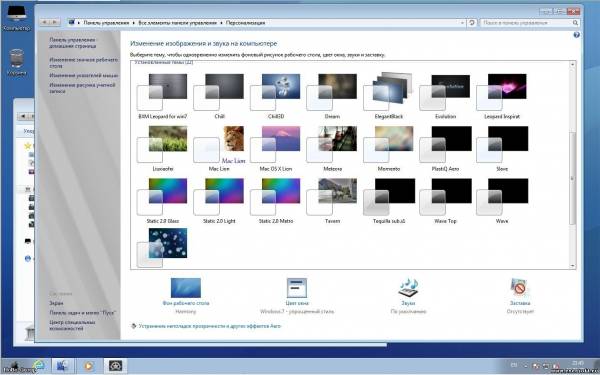The image size is (600, 375).
Task: Open the Screen Saver icon
Action: pos(520,288)
